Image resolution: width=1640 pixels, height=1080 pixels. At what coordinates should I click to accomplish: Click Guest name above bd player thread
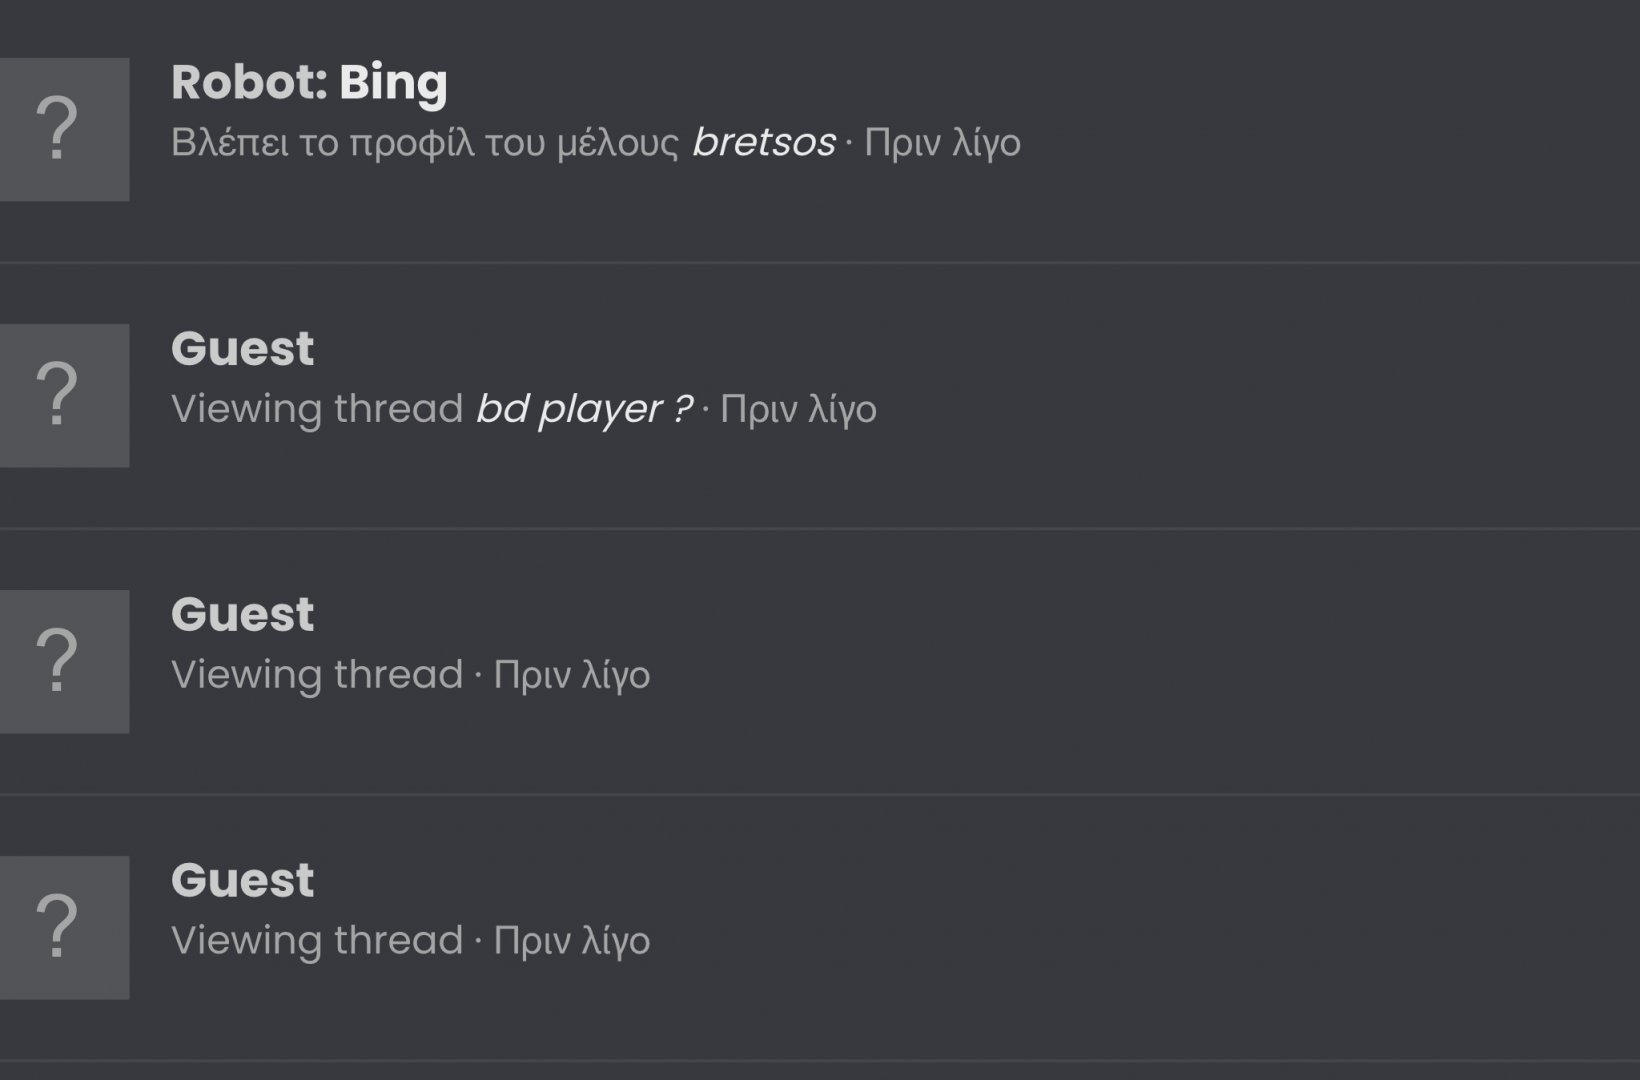tap(242, 348)
